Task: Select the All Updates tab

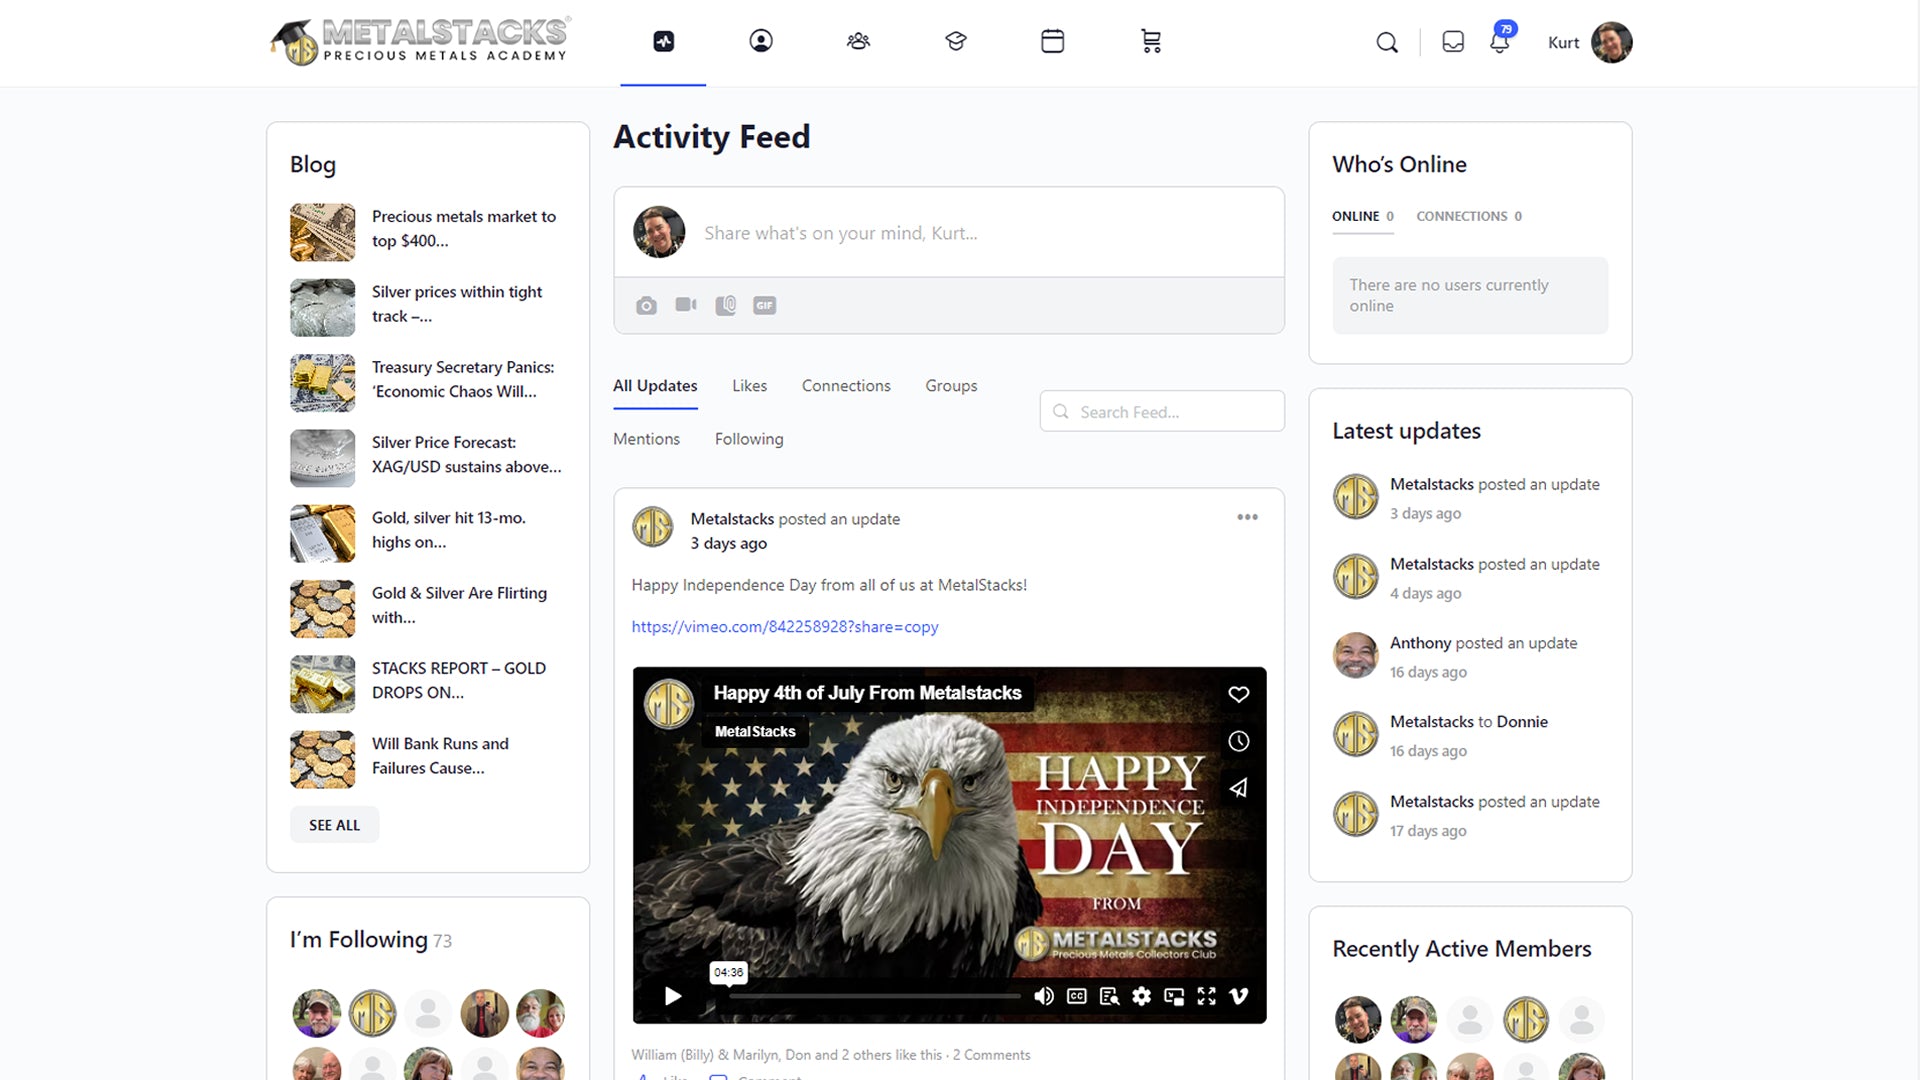Action: click(x=655, y=386)
